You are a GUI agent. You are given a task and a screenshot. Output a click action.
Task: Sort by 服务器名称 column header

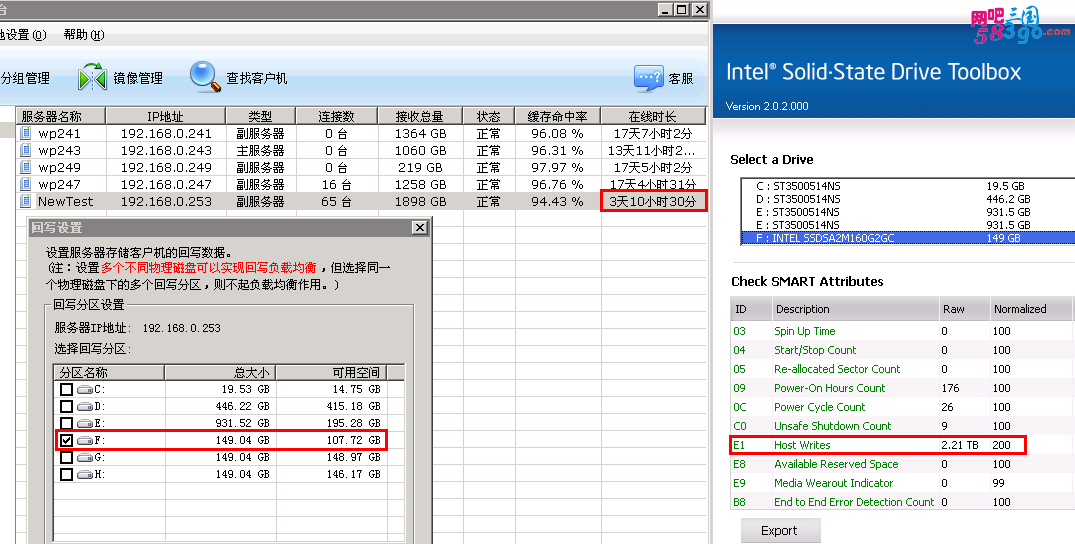[60, 116]
